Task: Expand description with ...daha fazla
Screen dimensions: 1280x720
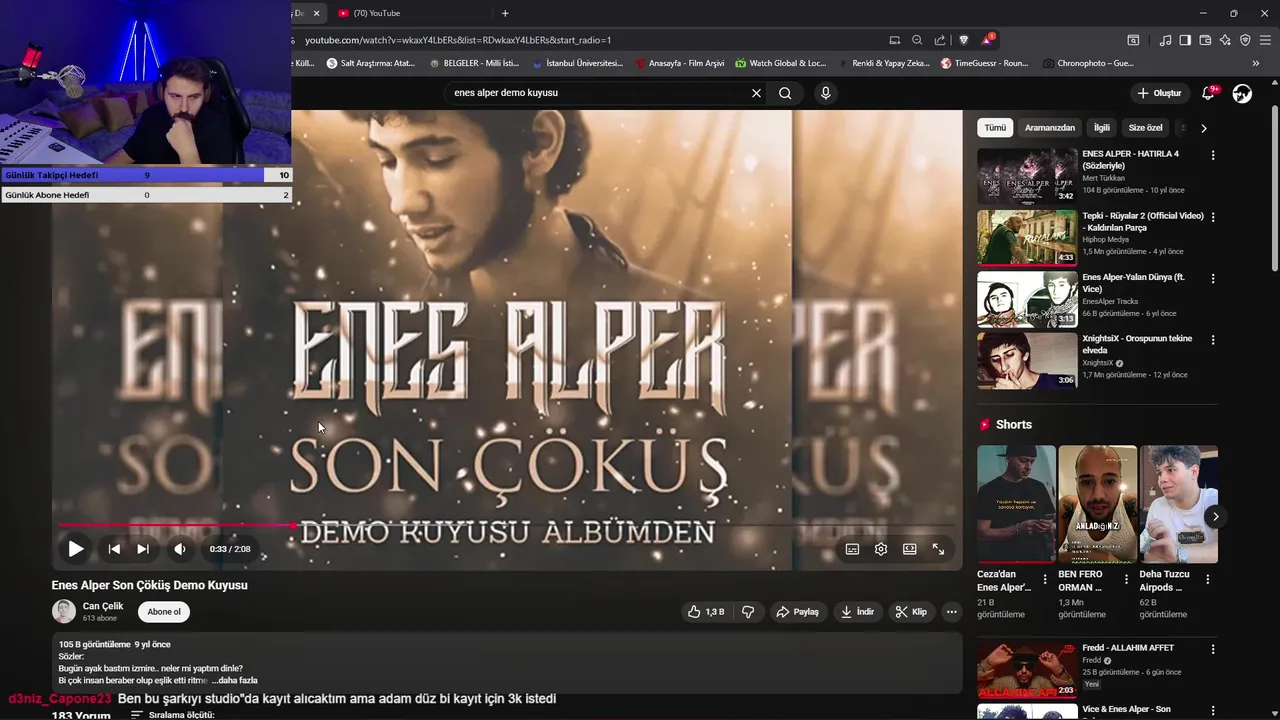Action: [235, 680]
